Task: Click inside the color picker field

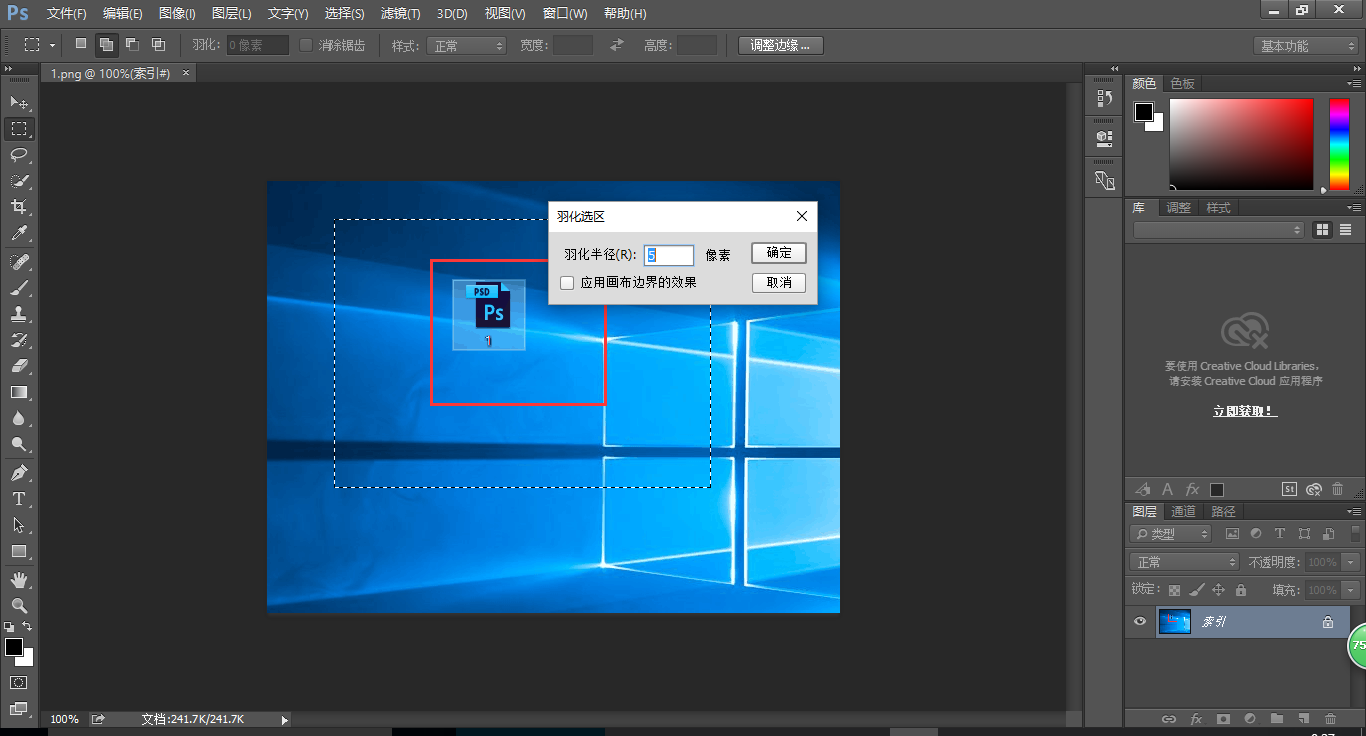Action: coord(1241,144)
